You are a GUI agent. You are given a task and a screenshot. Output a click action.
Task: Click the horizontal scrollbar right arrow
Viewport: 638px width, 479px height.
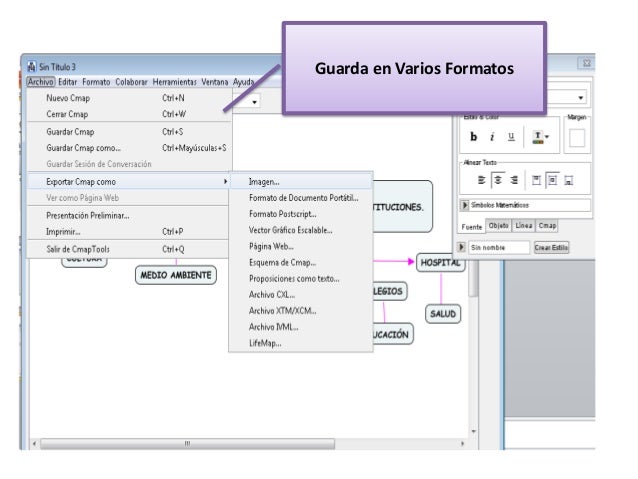463,444
